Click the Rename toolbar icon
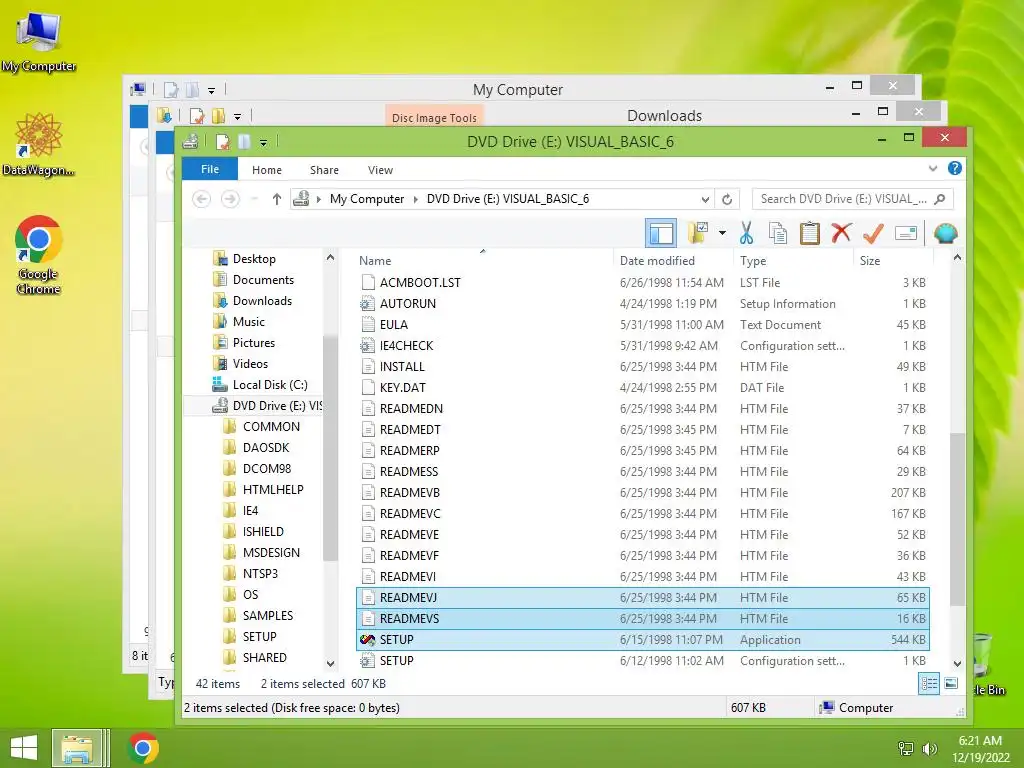1024x768 pixels. pos(906,233)
